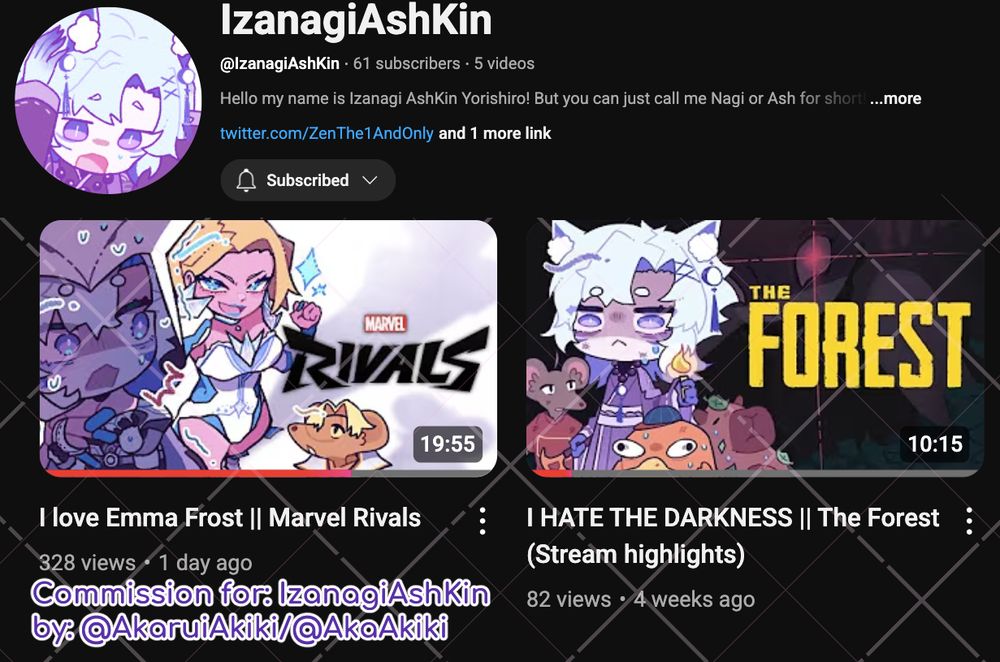Click the @IzanagiAshKin channel handle
Image resolution: width=1000 pixels, height=662 pixels.
tap(279, 64)
